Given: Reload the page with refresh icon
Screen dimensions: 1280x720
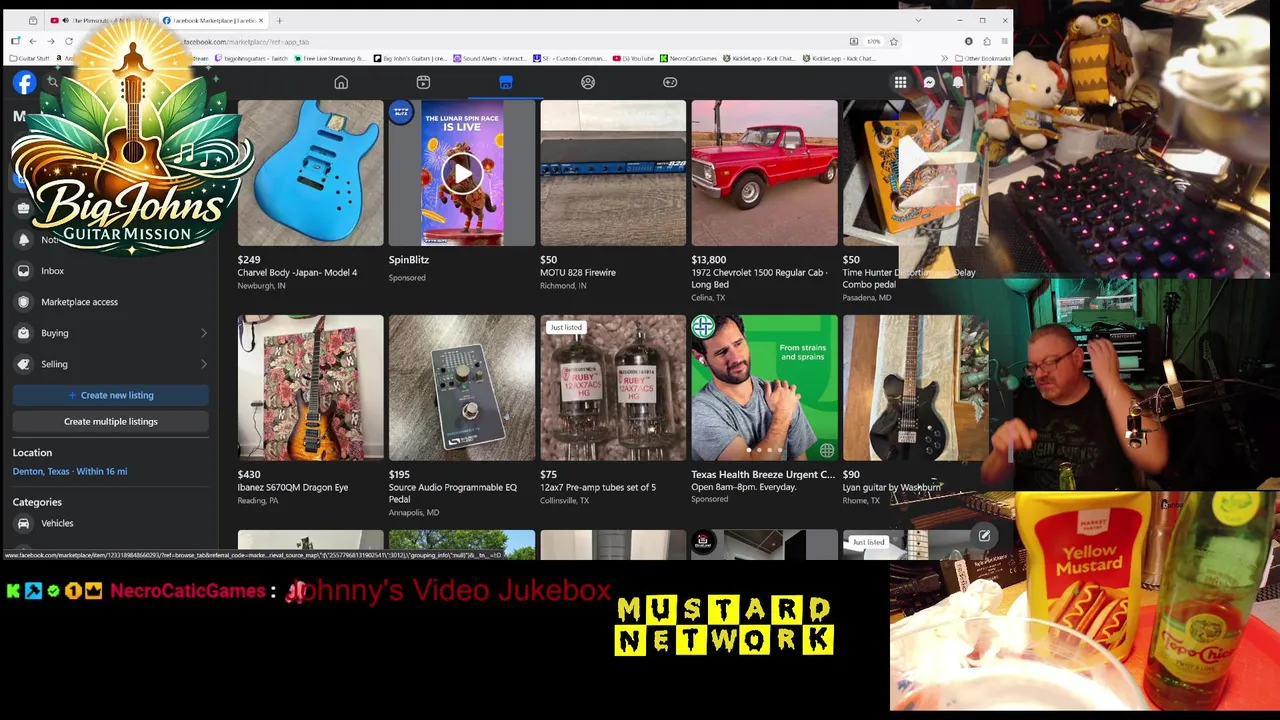Looking at the screenshot, I should (x=69, y=41).
